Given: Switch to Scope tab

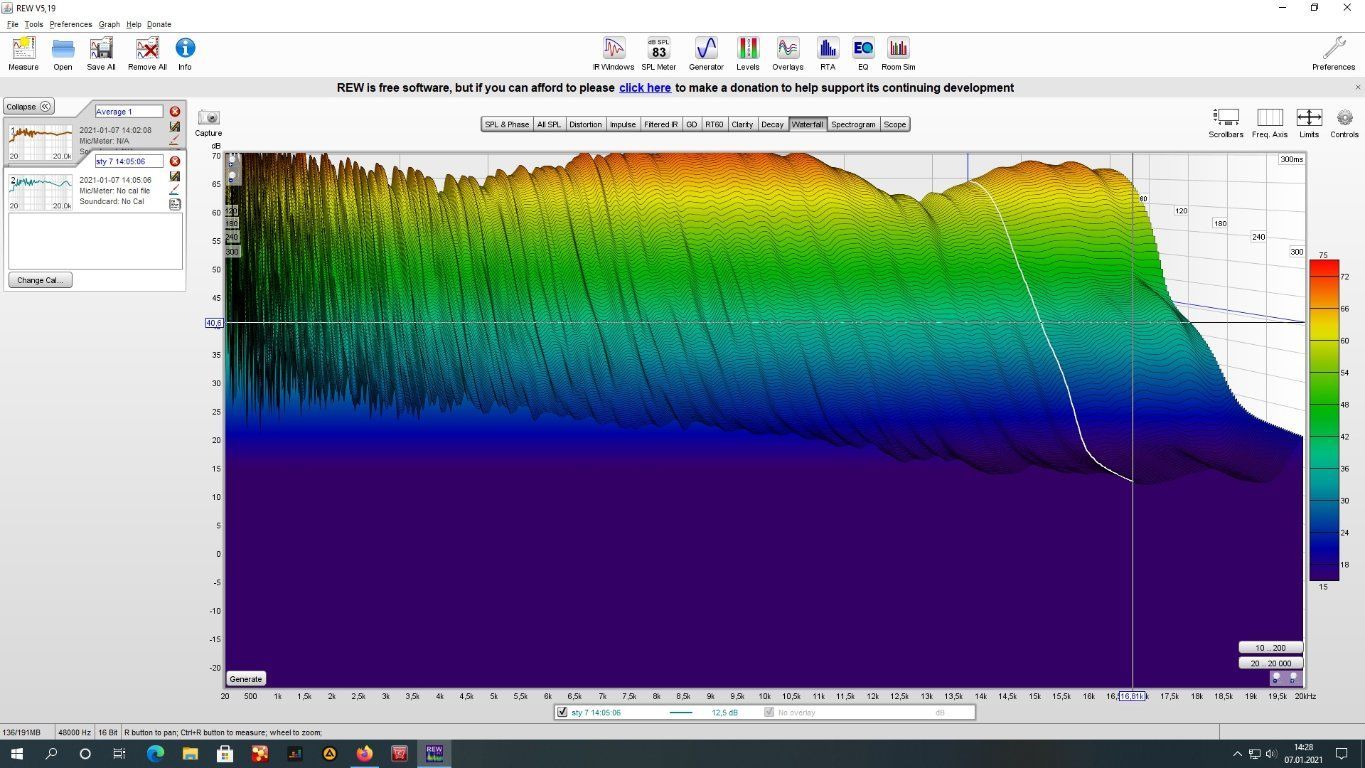Looking at the screenshot, I should click(x=895, y=125).
